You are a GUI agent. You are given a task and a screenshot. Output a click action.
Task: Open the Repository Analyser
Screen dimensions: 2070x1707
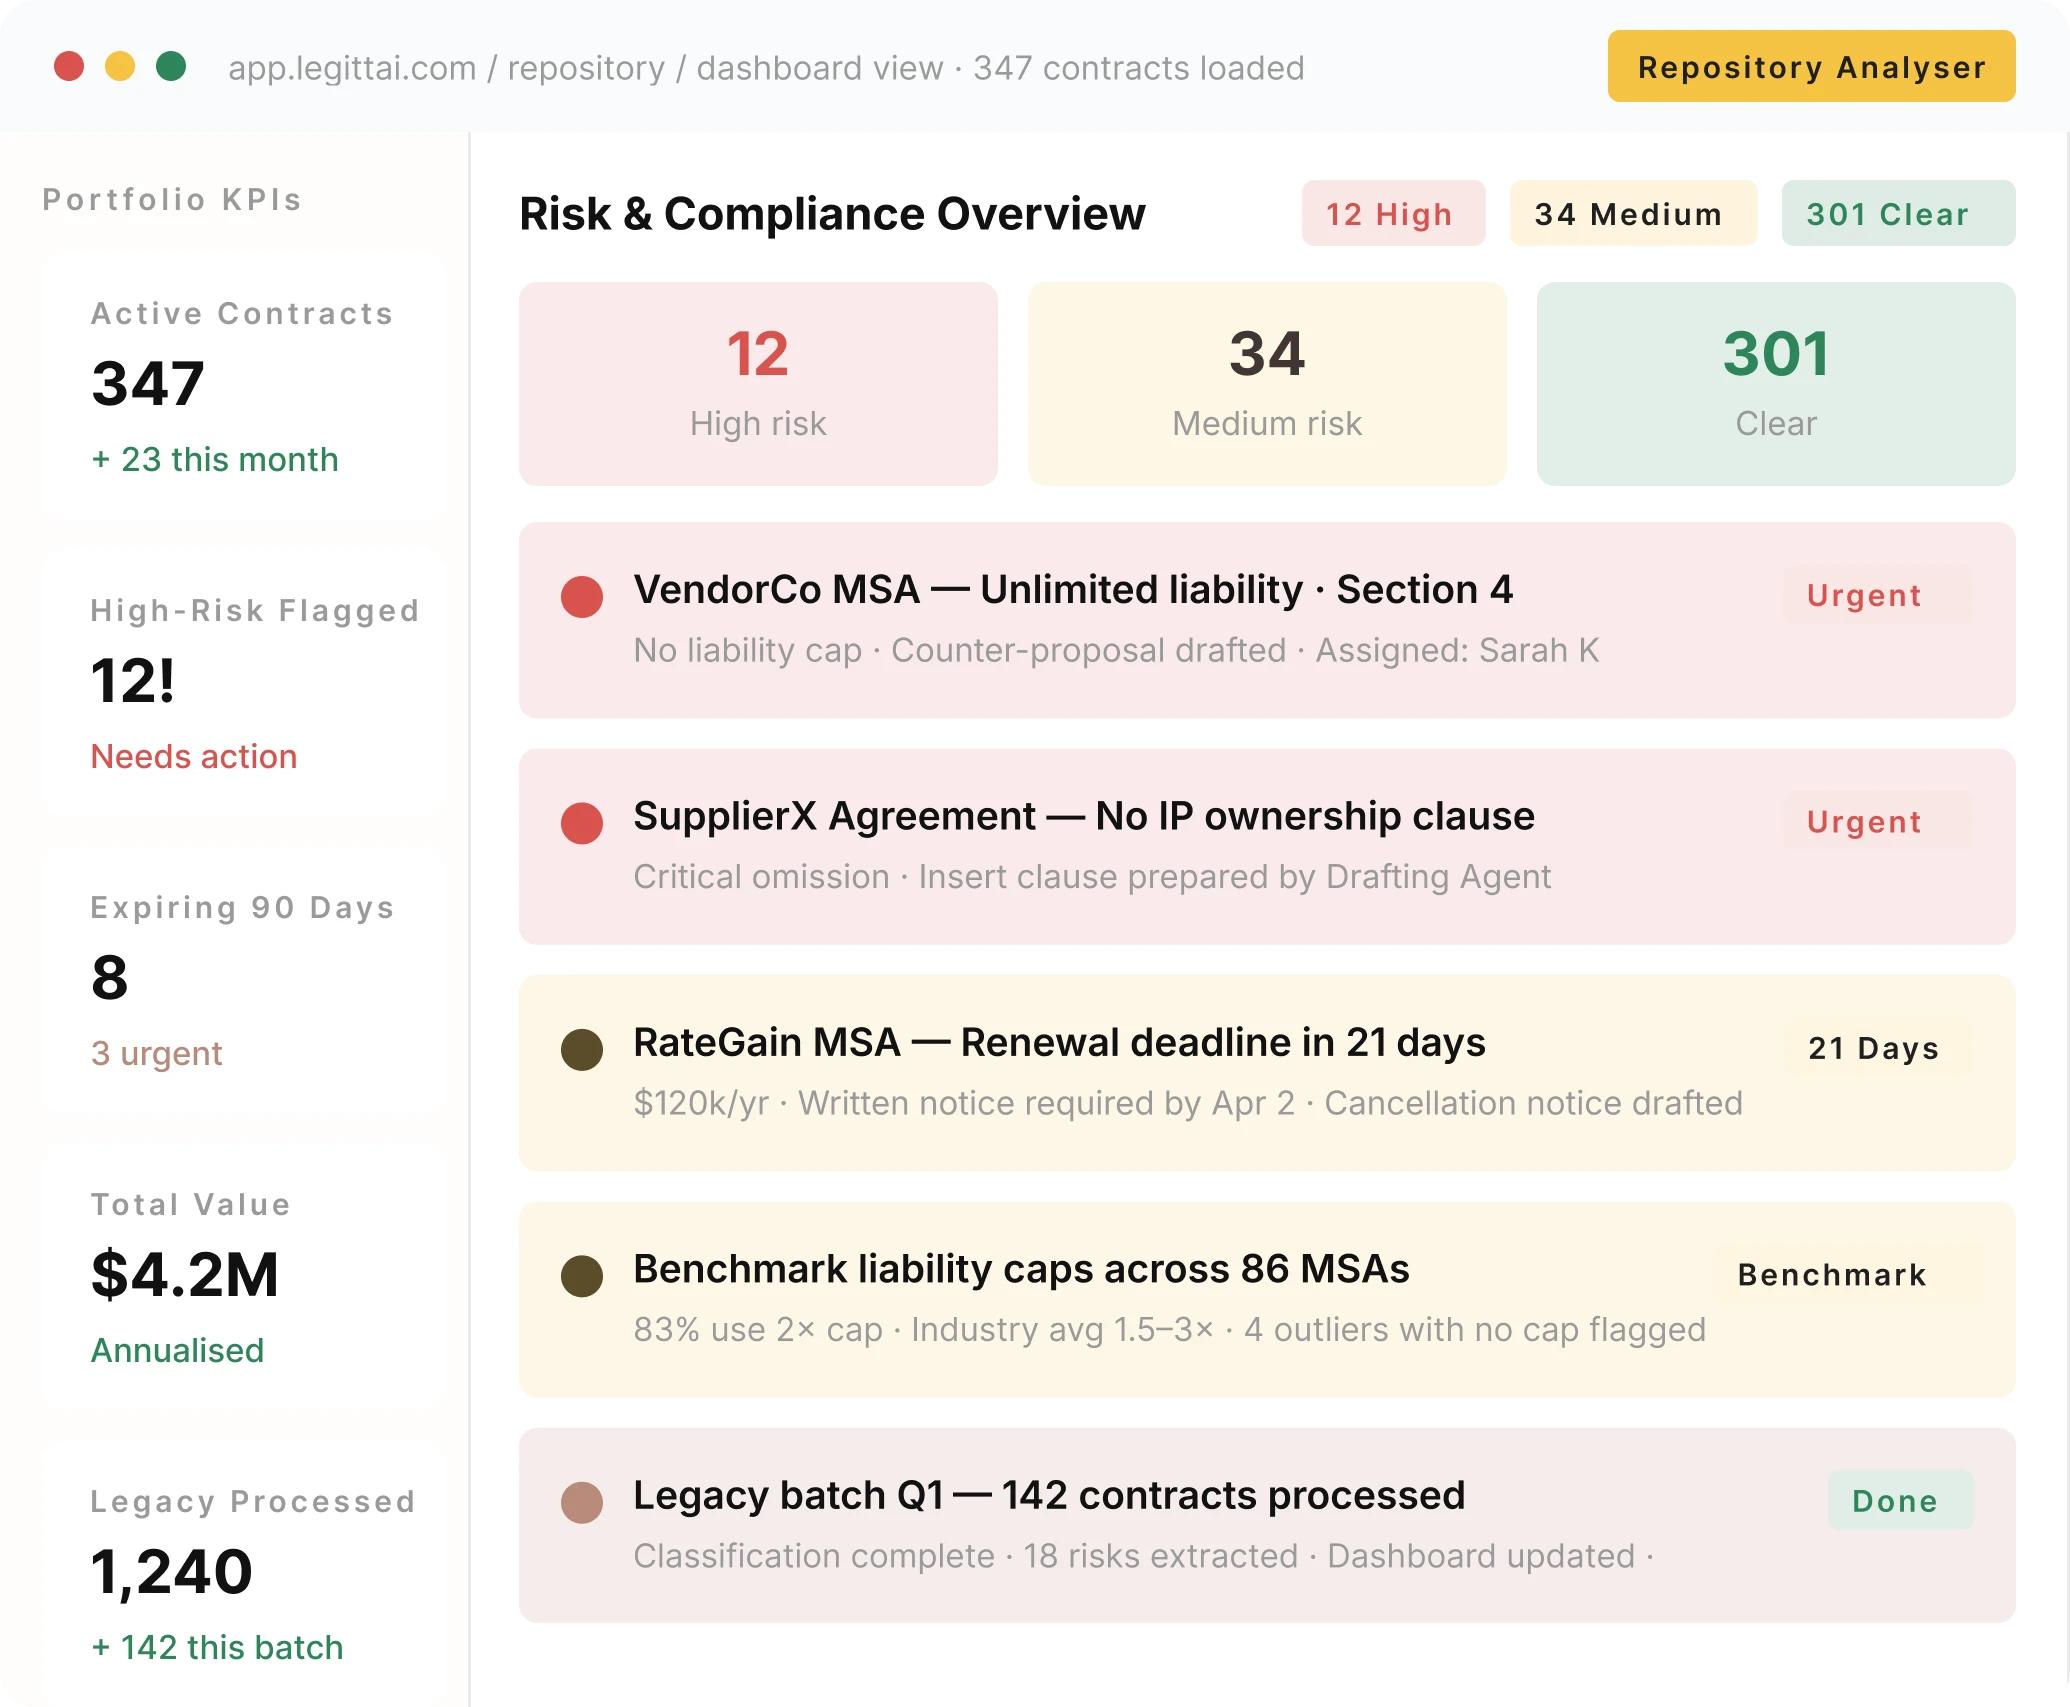[x=1810, y=66]
